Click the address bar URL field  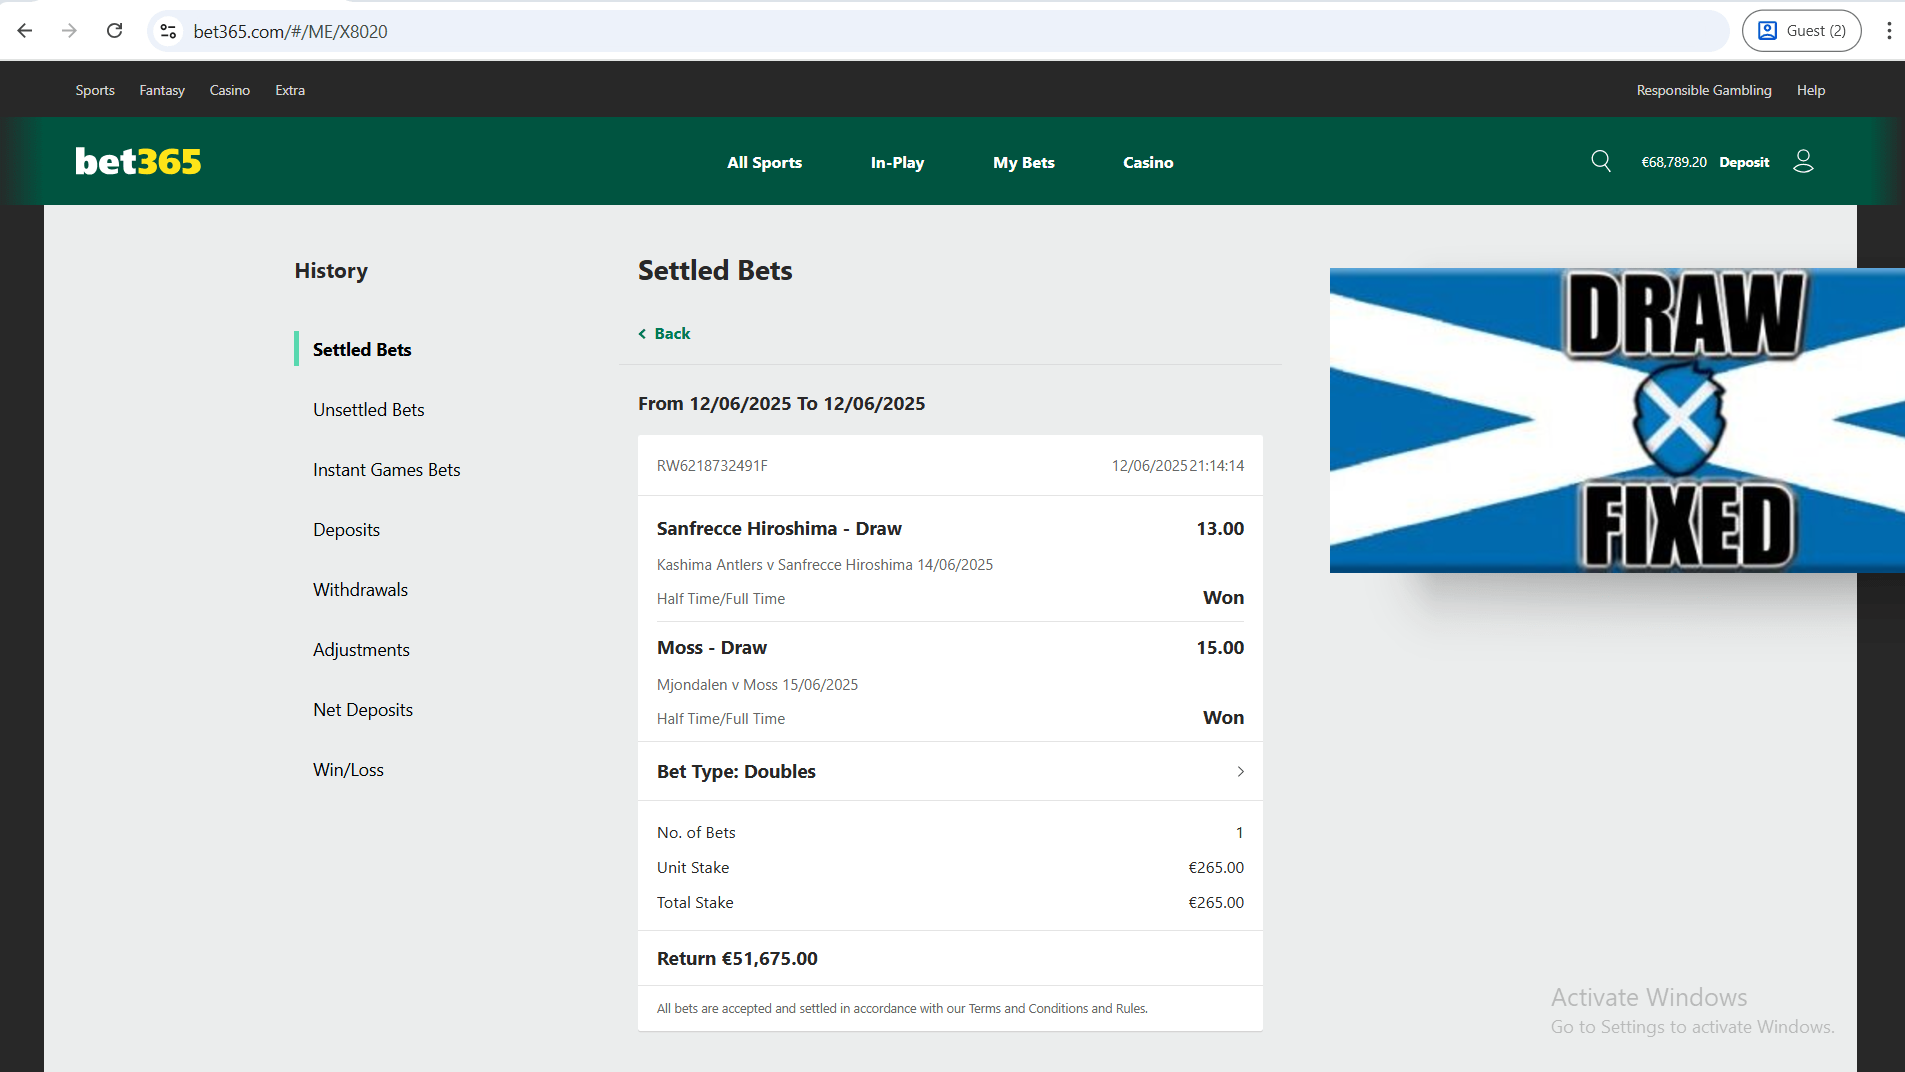pos(940,31)
